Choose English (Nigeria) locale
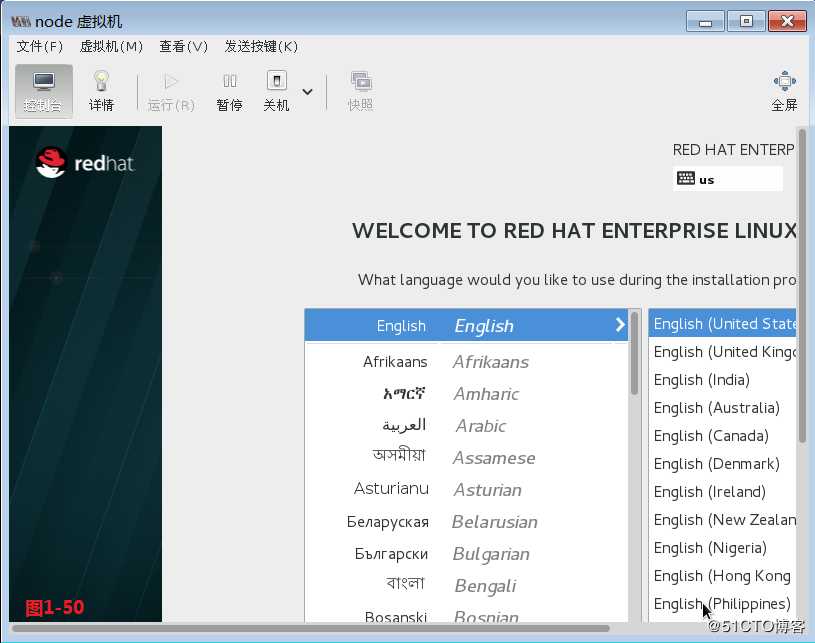Viewport: 815px width, 643px height. coord(722,548)
